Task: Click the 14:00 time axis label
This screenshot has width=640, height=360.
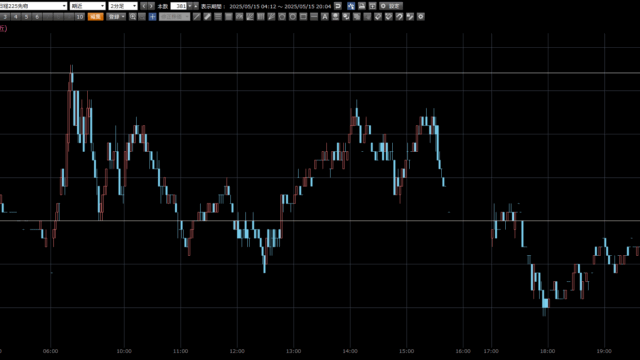Action: click(x=350, y=351)
